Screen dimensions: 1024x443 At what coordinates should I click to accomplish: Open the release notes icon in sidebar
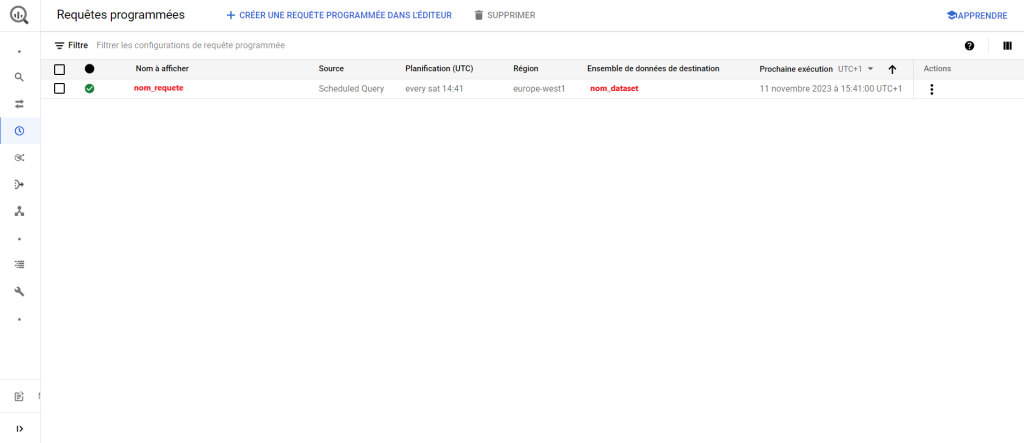[x=19, y=397]
